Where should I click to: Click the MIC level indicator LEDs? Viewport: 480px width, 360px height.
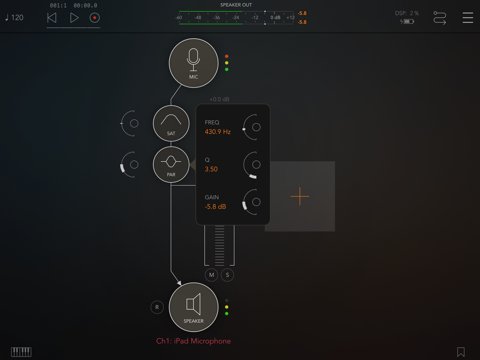click(227, 63)
